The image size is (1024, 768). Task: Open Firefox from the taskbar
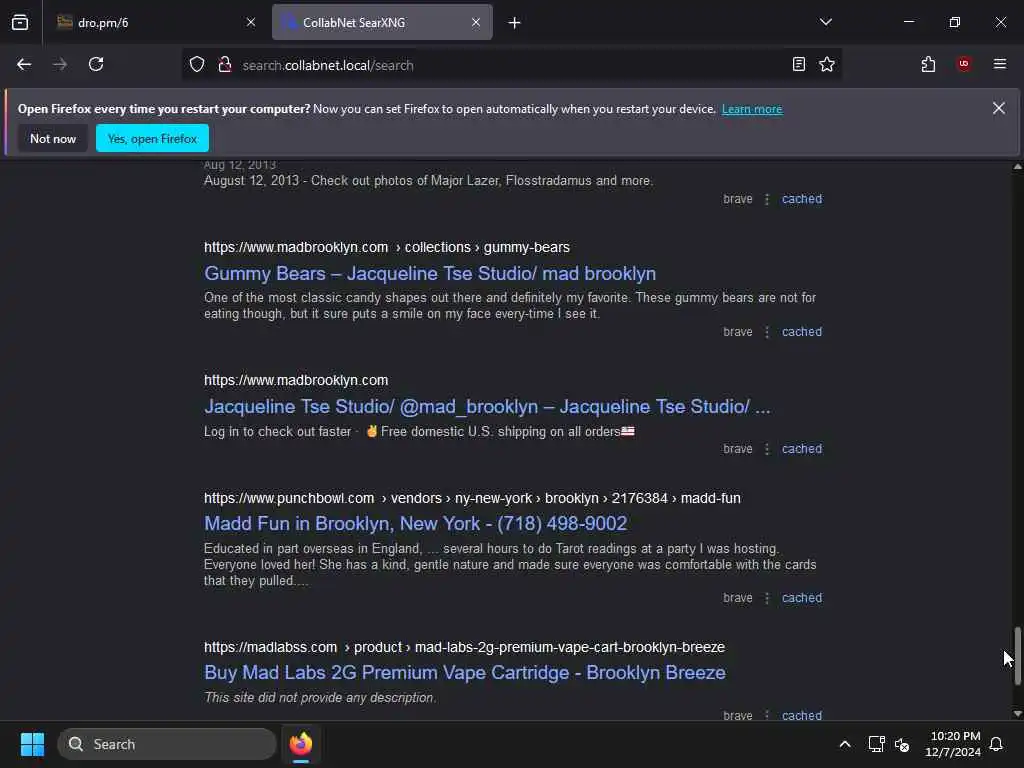point(300,744)
